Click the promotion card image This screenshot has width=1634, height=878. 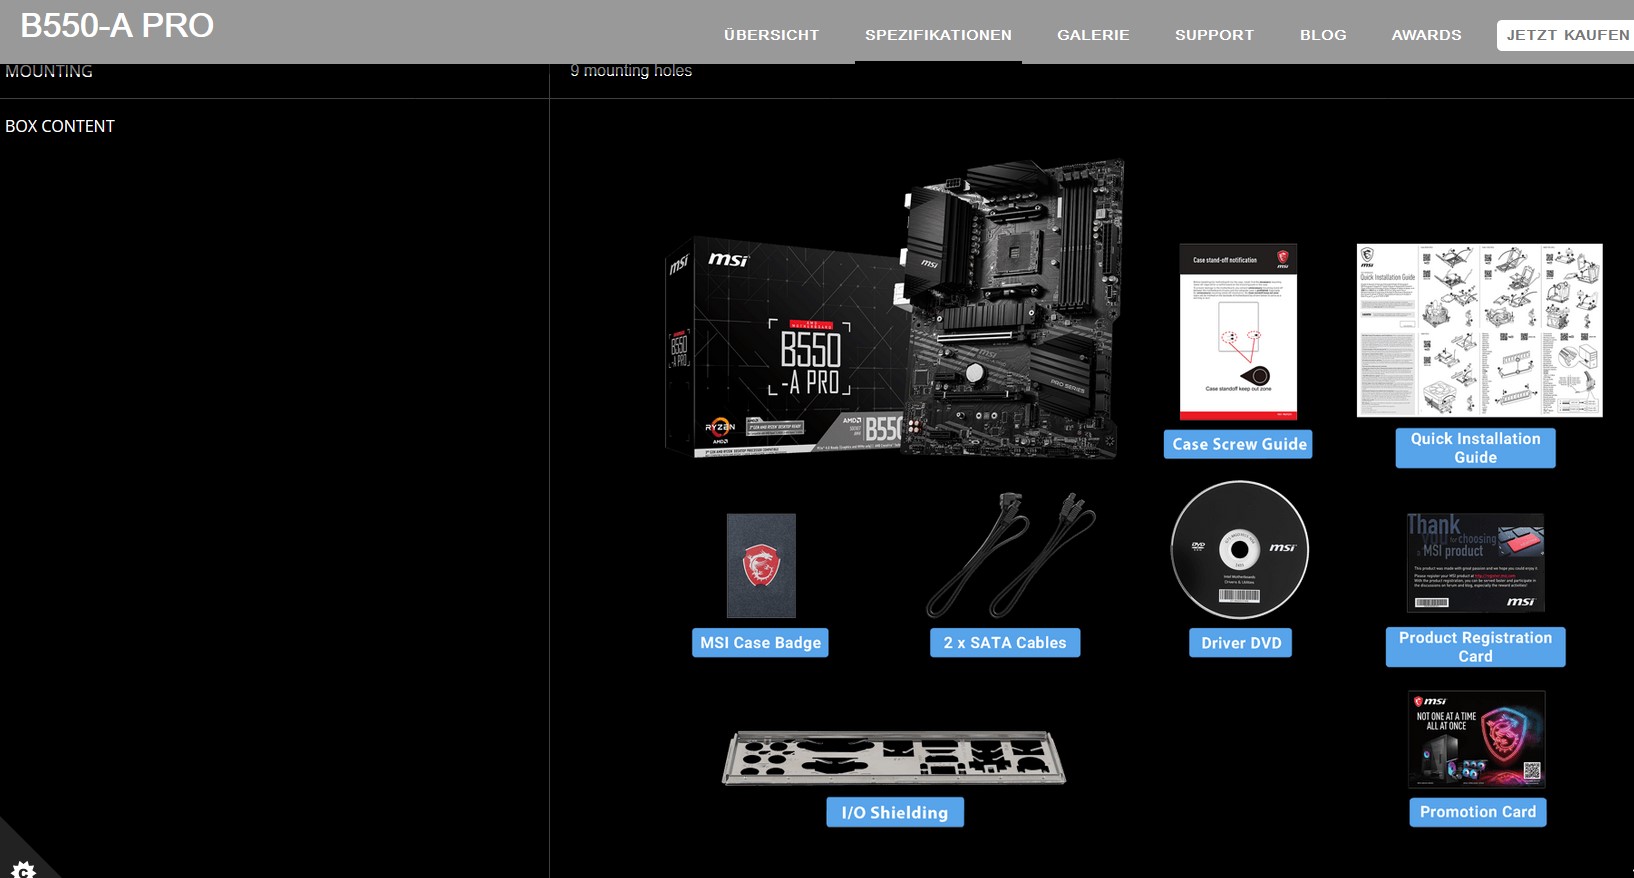pos(1477,739)
